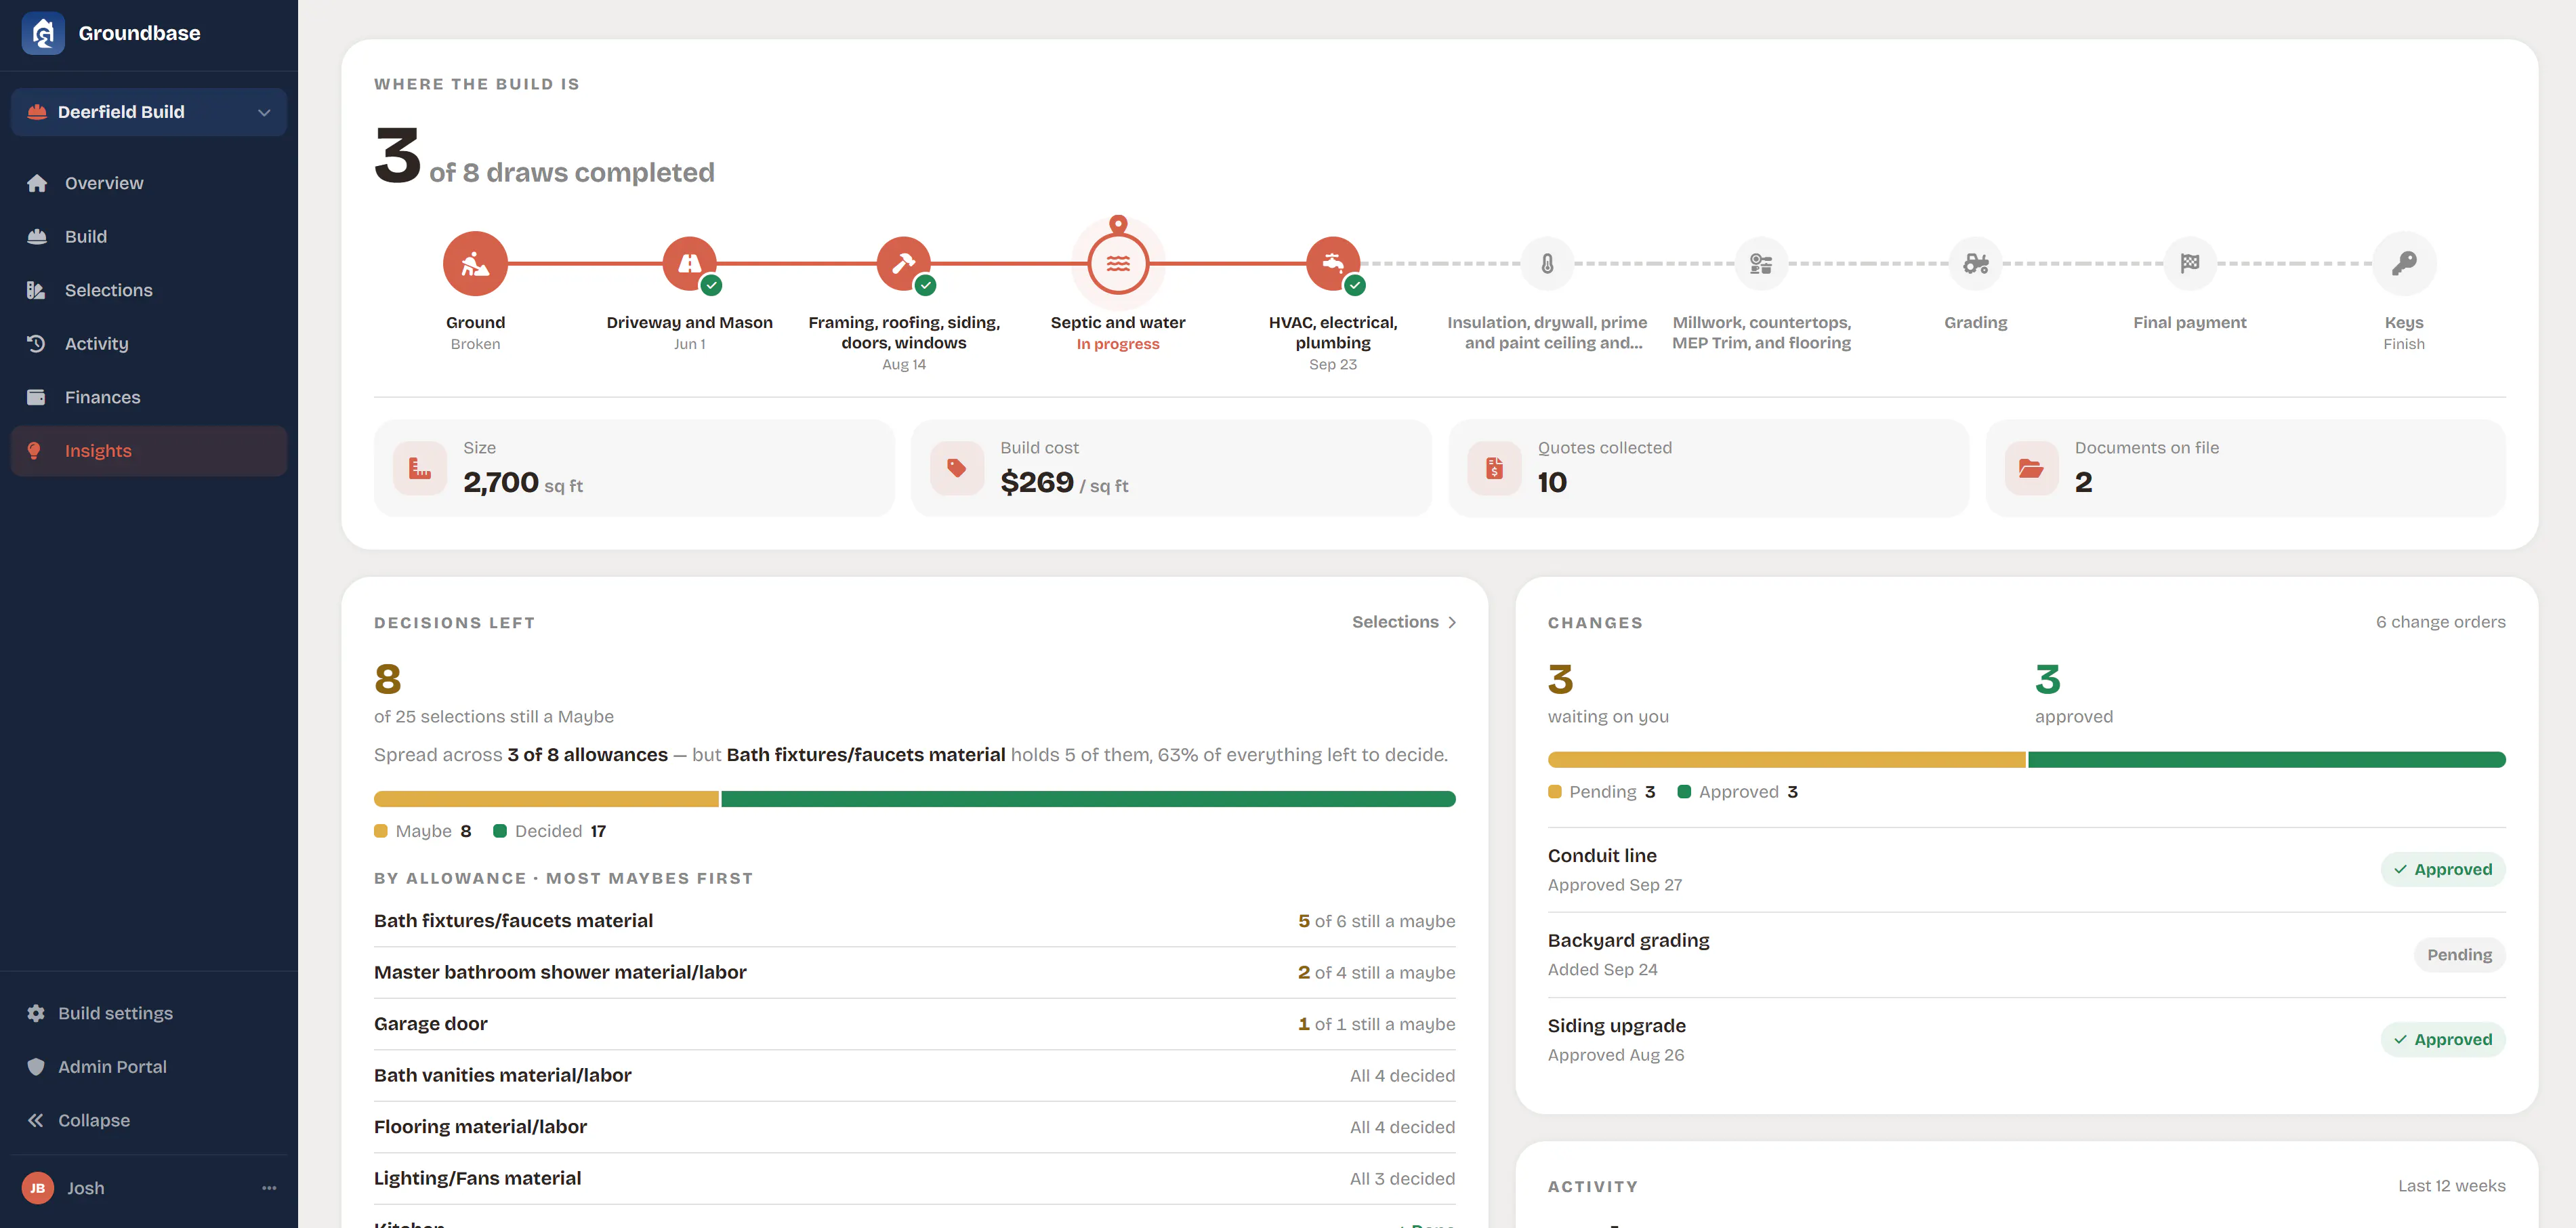2576x1228 pixels.
Task: Click the Millwork, countertops milestone icon
Action: [1761, 264]
